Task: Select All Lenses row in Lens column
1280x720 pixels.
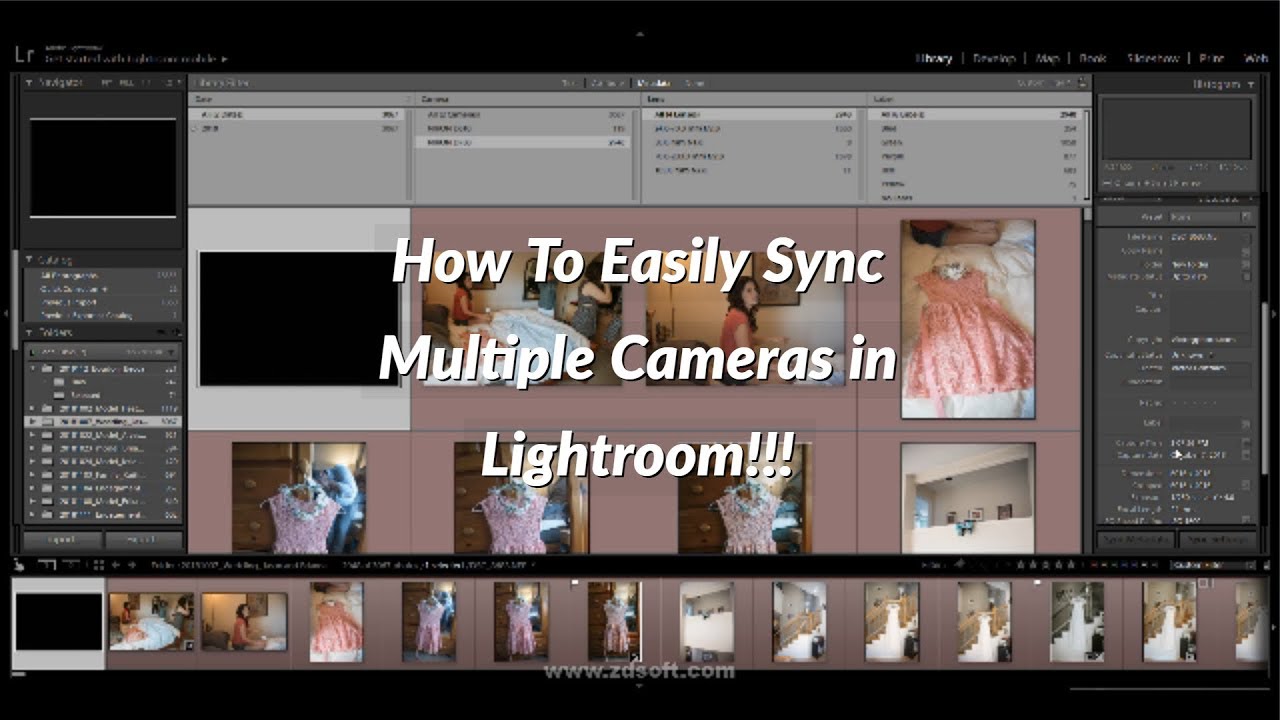Action: click(748, 115)
